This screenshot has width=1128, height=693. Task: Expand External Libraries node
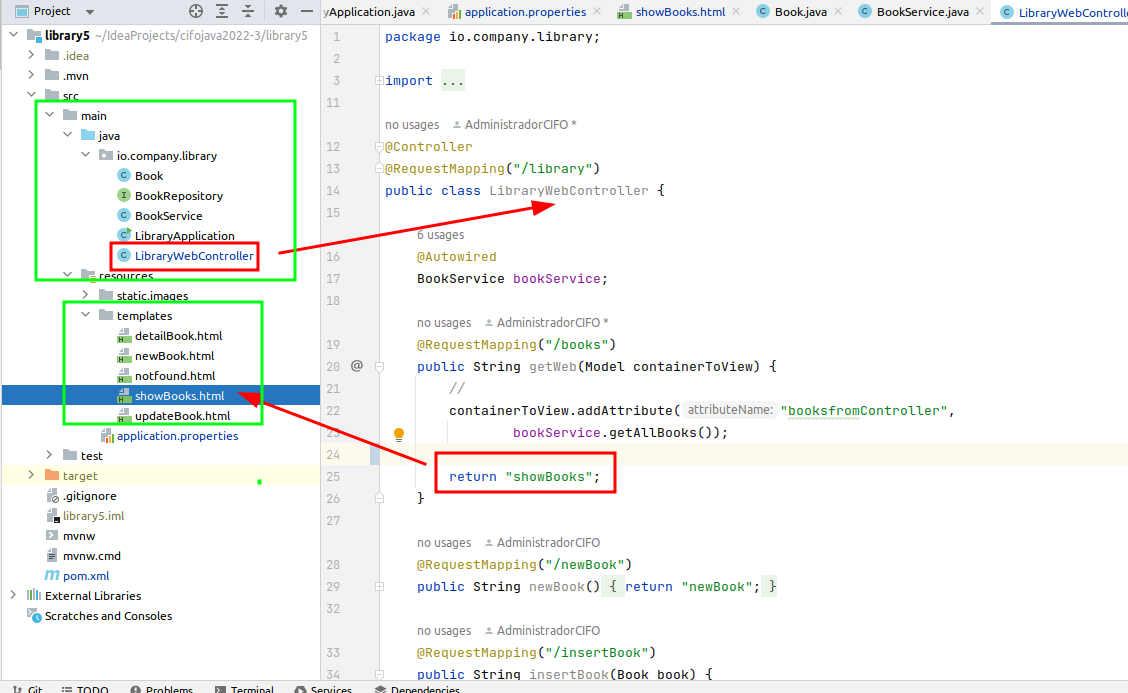click(x=14, y=595)
